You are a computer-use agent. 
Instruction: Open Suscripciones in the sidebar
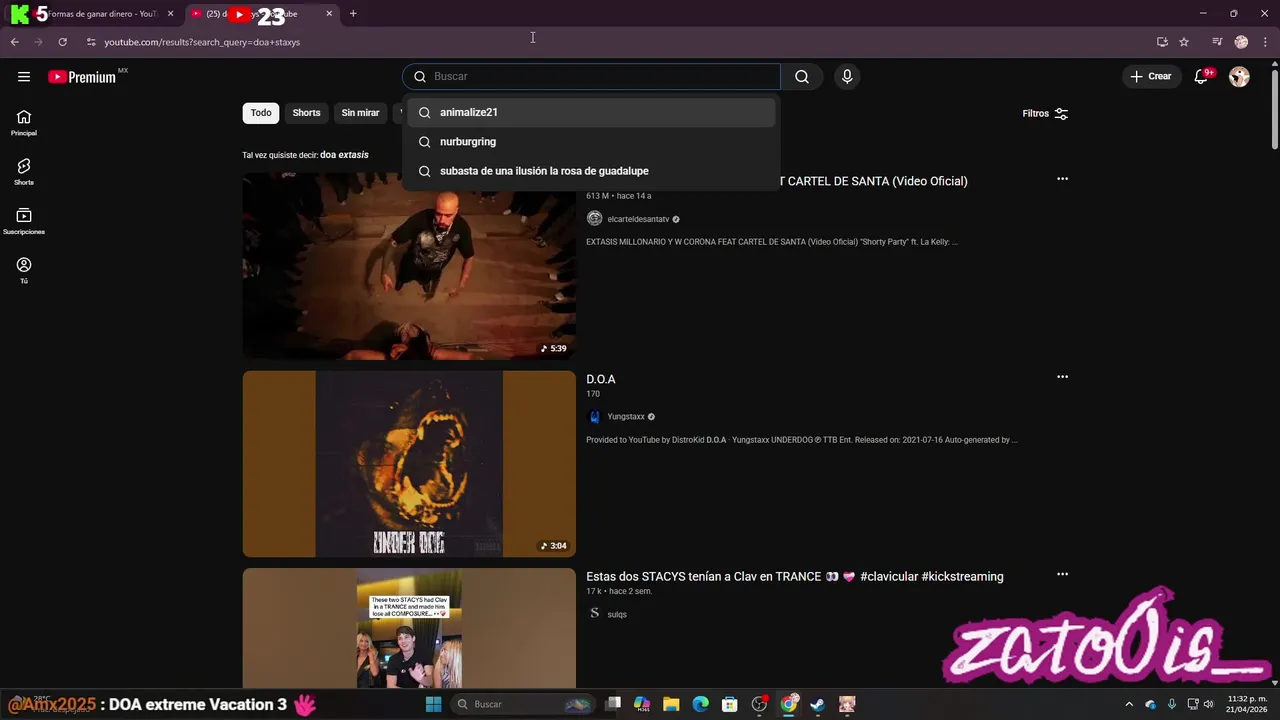click(x=24, y=221)
